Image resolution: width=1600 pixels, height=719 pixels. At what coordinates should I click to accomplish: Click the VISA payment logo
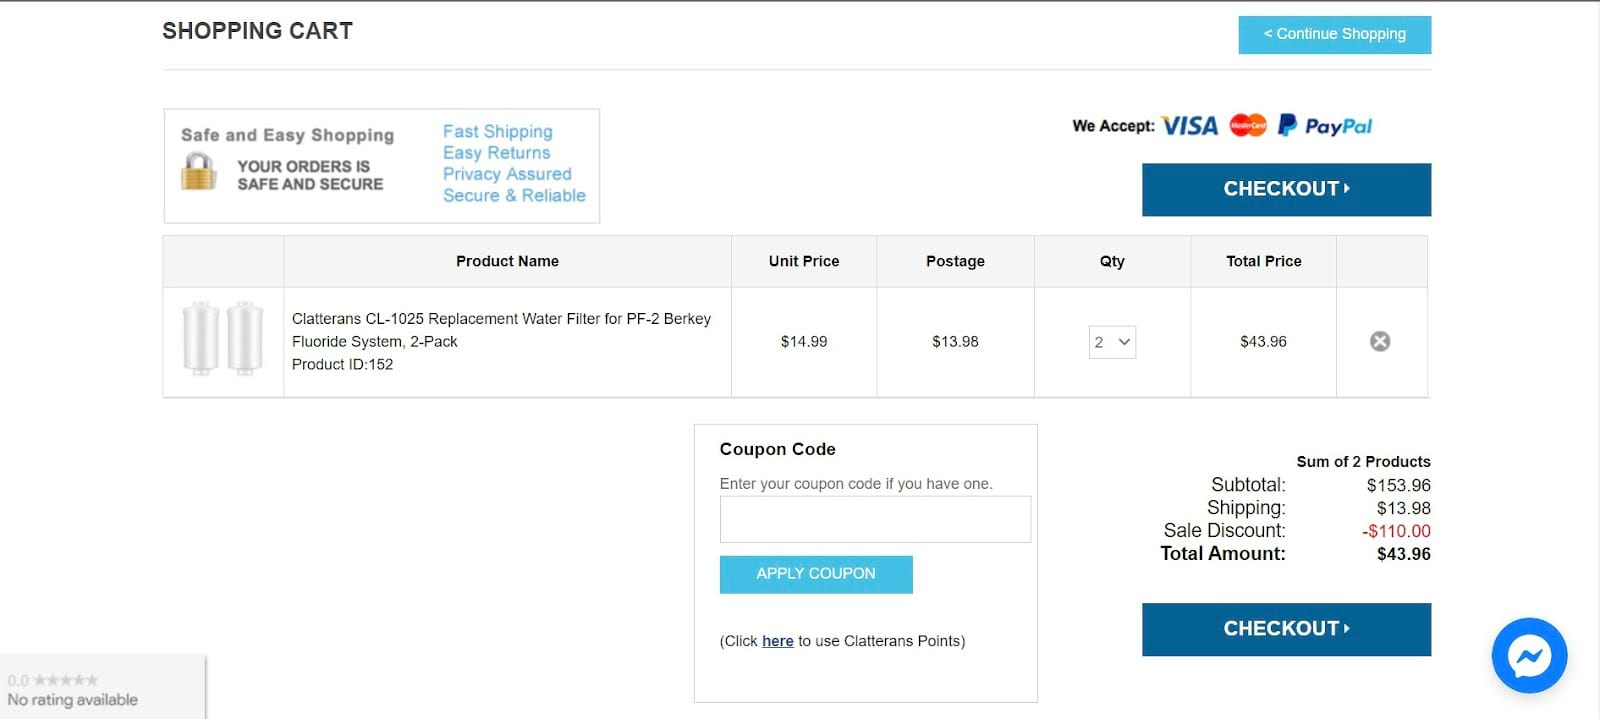pos(1190,126)
